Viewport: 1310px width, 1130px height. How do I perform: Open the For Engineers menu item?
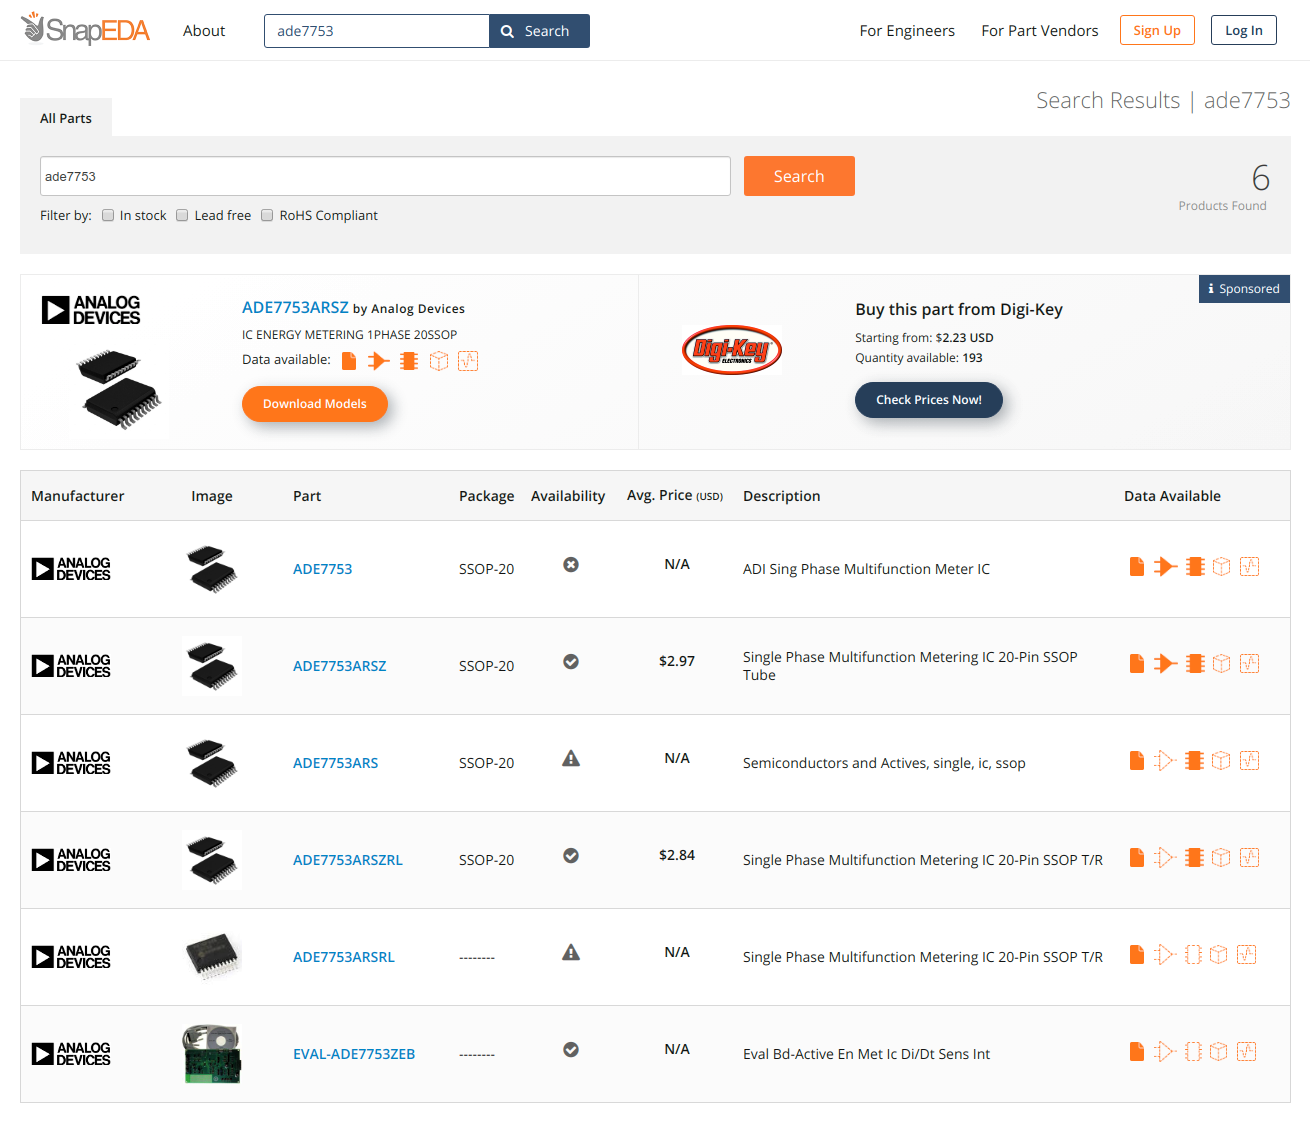pos(906,31)
